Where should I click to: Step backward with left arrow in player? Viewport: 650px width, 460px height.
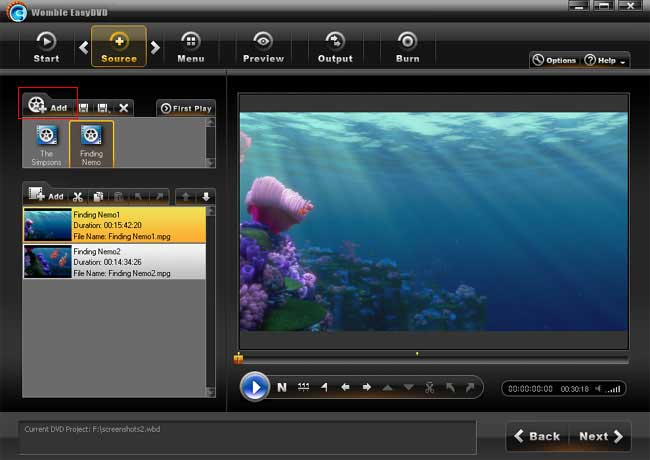(x=345, y=387)
